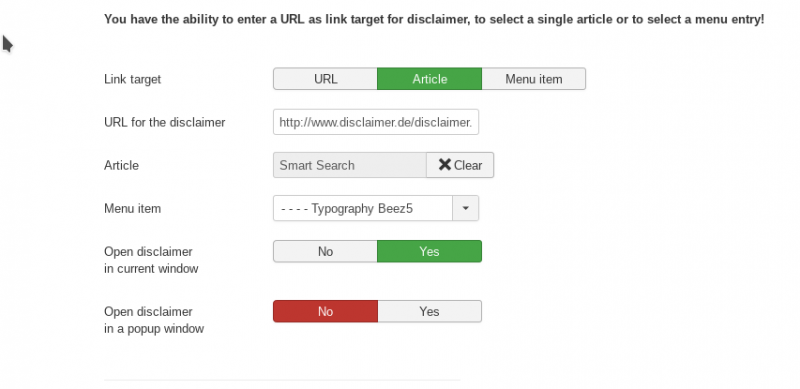The width and height of the screenshot is (800, 389).
Task: Click the Open disclaimer in current window label
Action: [151, 260]
